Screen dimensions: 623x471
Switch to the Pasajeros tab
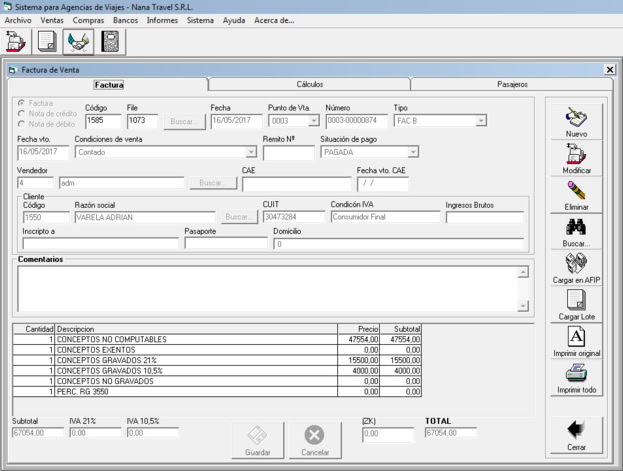tap(512, 85)
